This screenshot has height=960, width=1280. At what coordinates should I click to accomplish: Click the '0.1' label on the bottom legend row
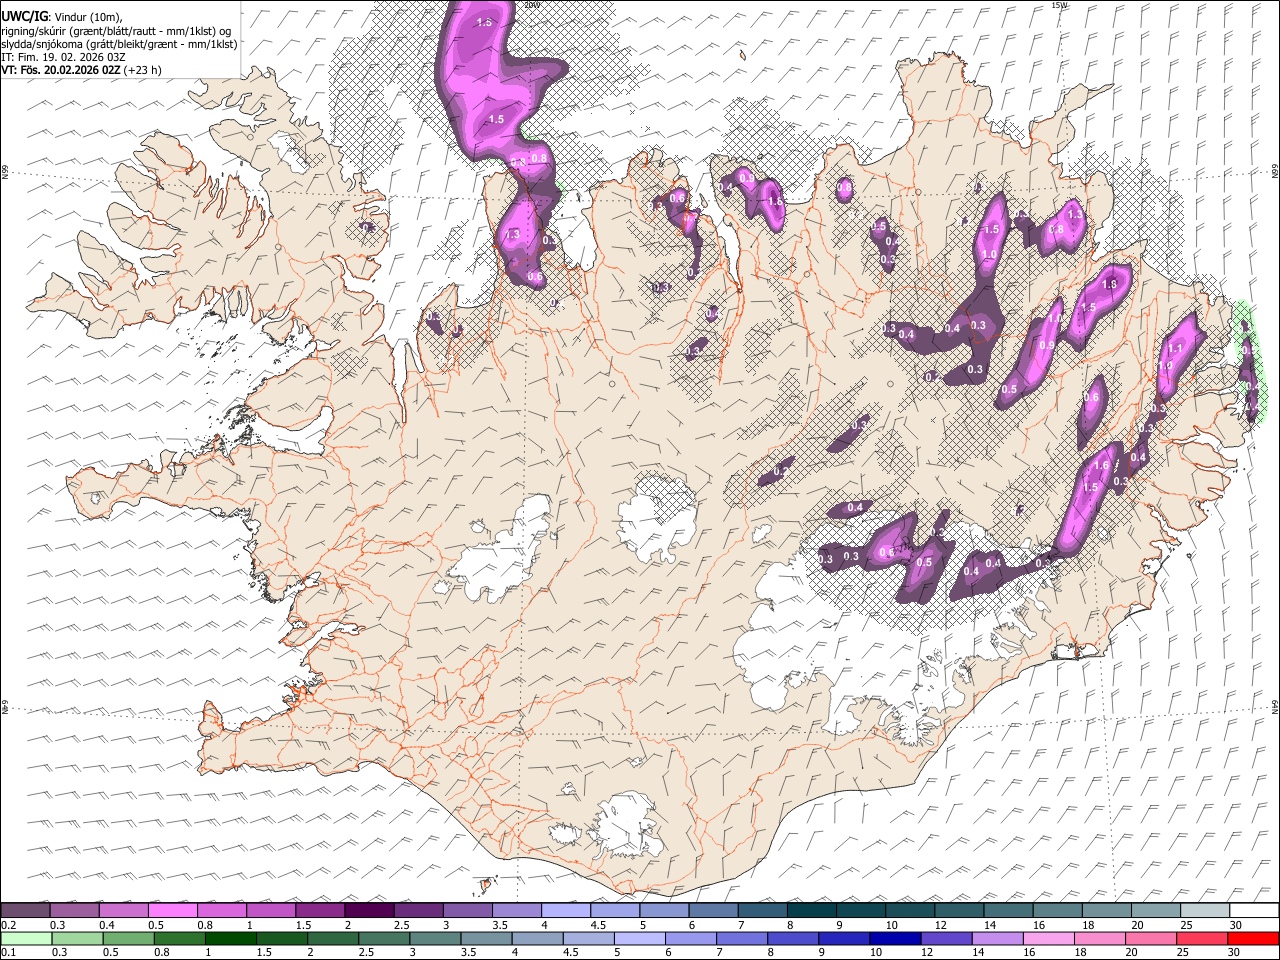pyautogui.click(x=7, y=952)
